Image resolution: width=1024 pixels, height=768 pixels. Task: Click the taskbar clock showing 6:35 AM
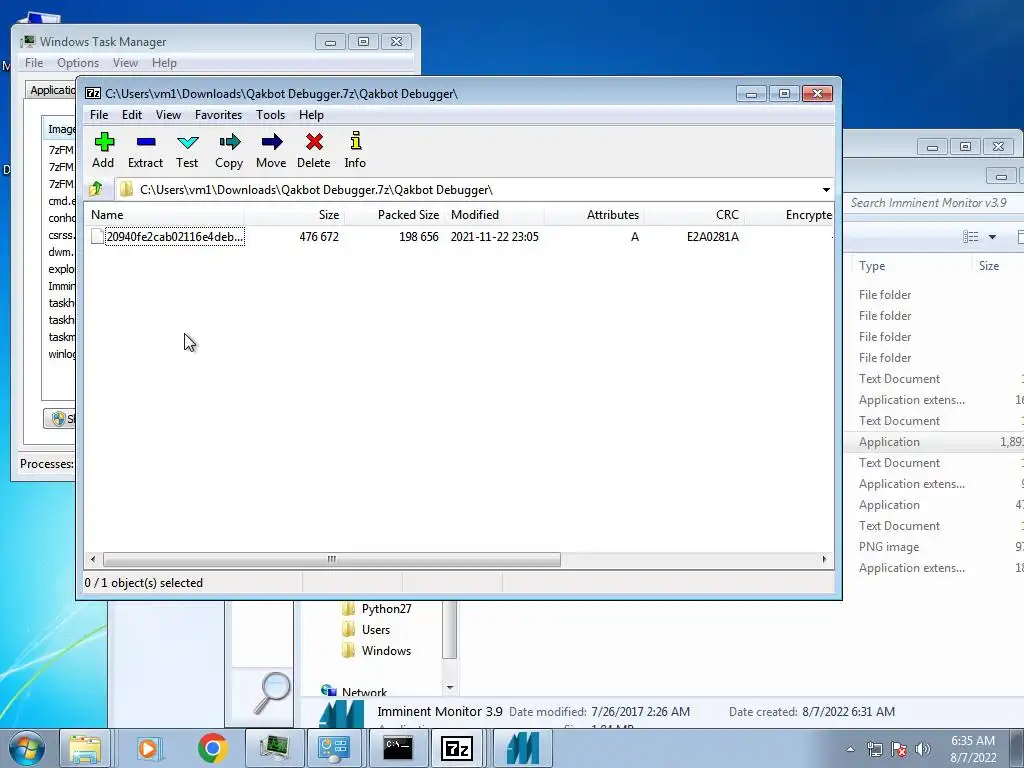973,749
